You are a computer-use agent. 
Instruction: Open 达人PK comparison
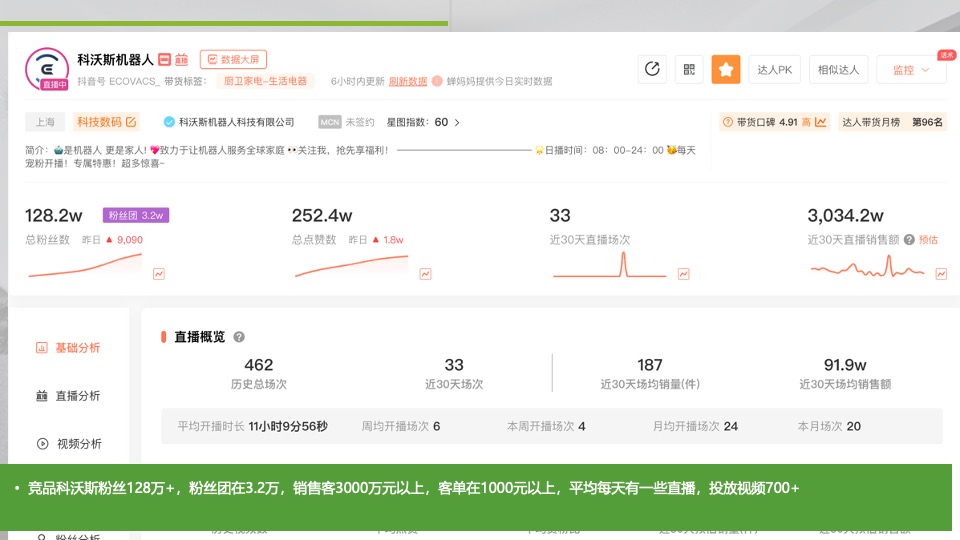774,69
